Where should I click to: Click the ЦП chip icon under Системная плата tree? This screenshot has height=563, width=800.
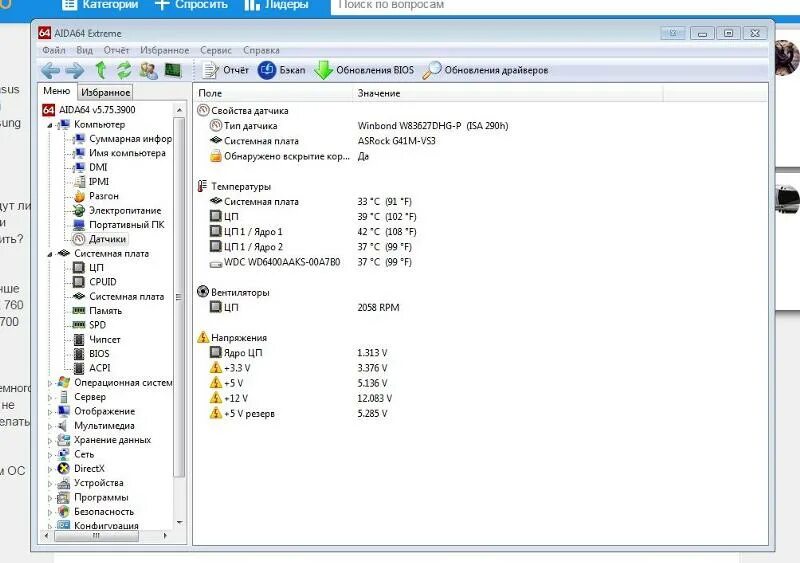click(x=79, y=267)
